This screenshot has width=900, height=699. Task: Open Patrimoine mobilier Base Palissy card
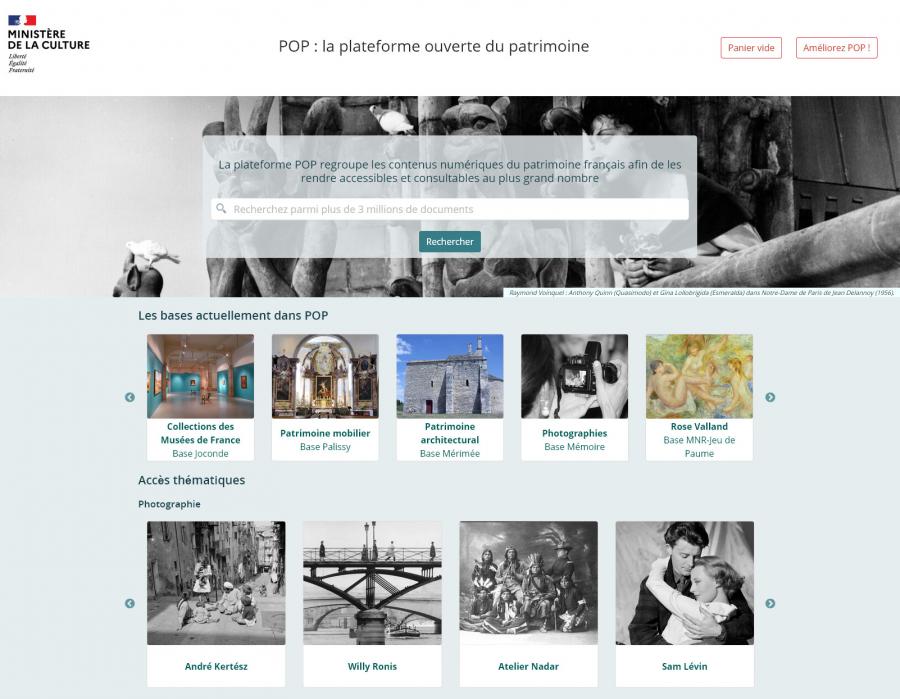coord(325,397)
